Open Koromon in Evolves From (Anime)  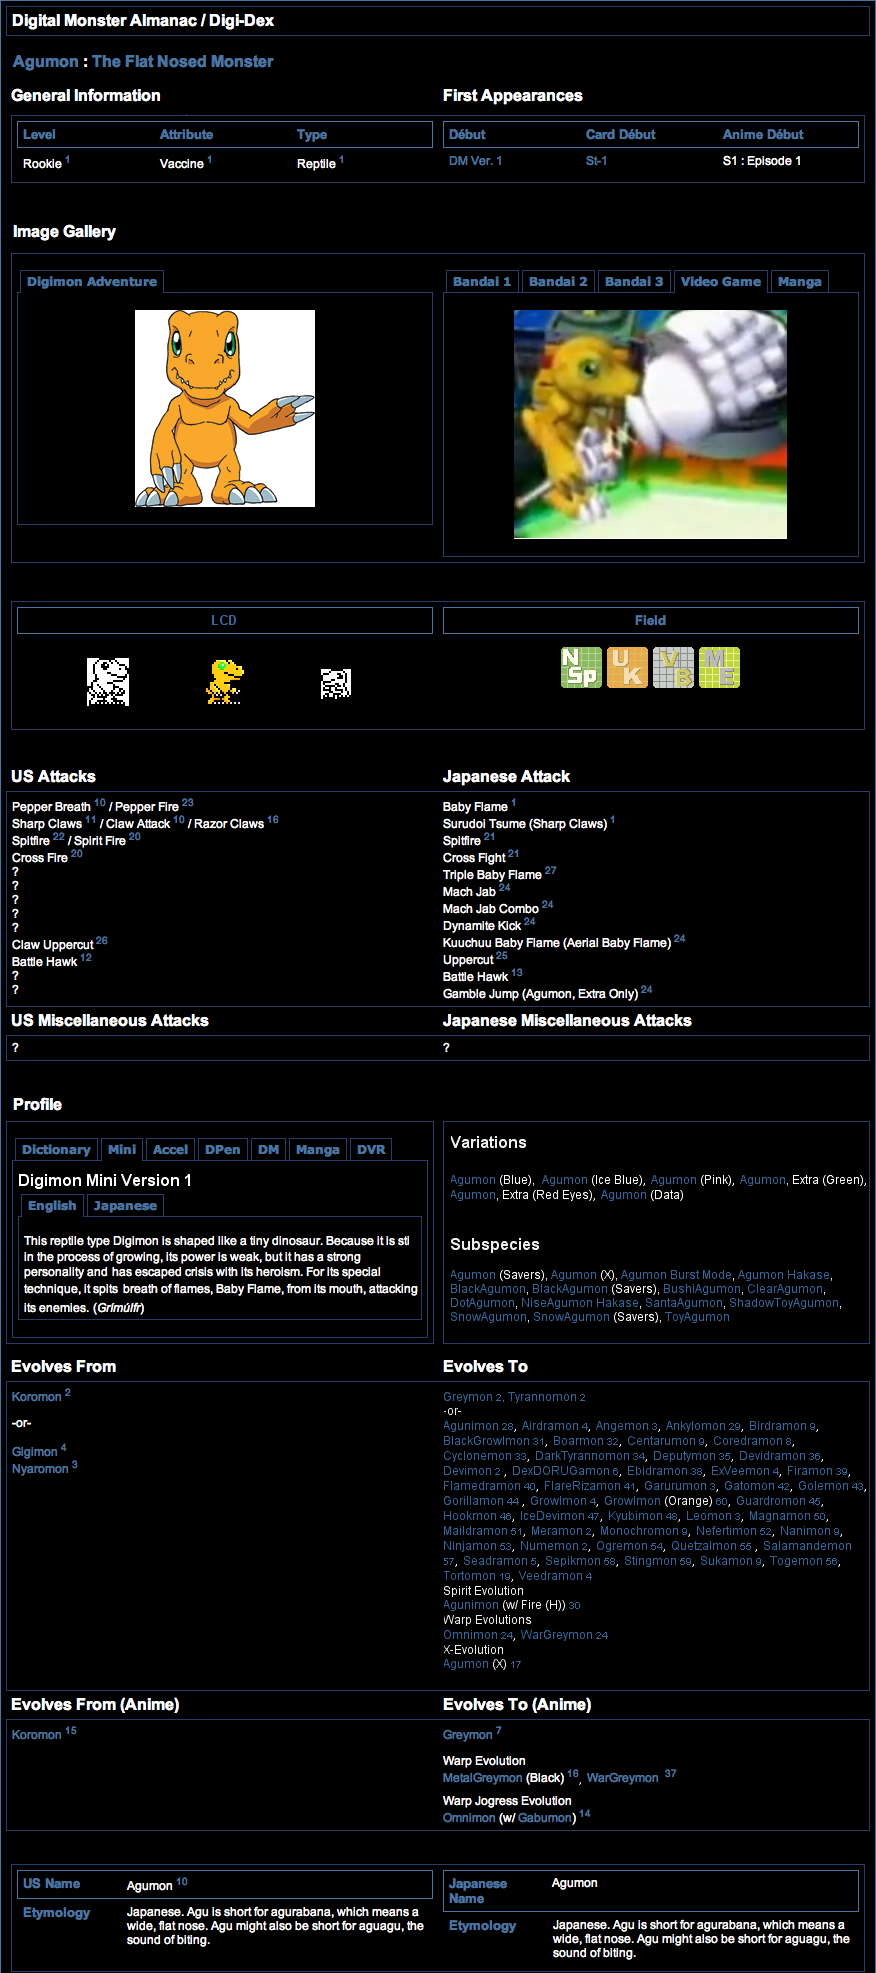pos(37,1735)
